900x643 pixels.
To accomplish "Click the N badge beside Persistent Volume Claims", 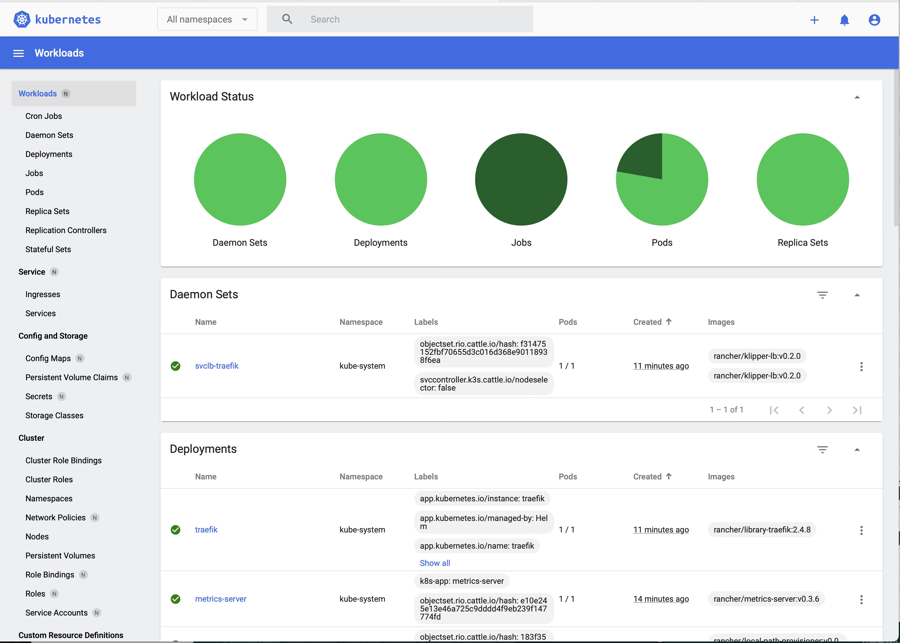I will [x=127, y=377].
